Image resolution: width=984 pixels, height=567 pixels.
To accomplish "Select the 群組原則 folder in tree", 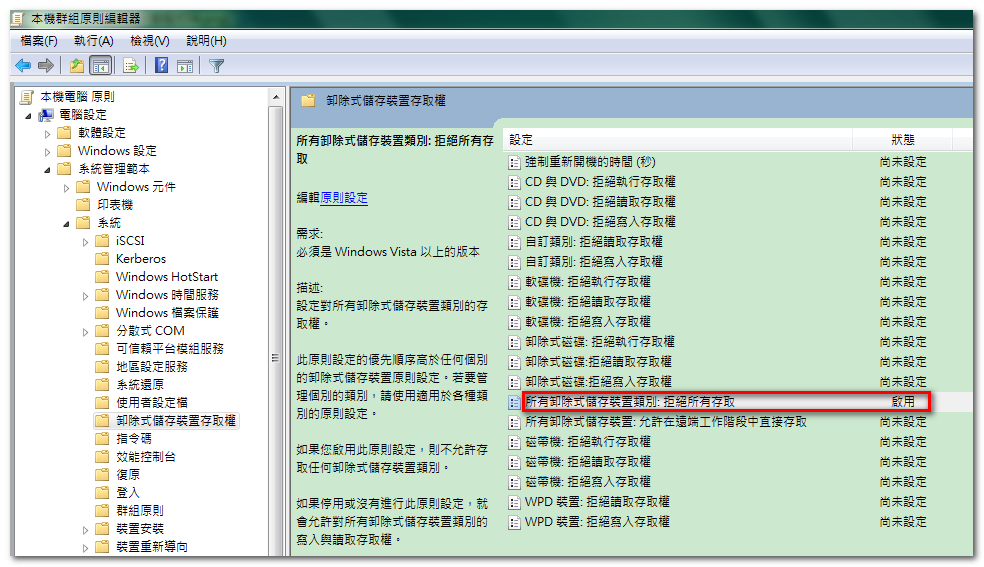I will (x=139, y=511).
